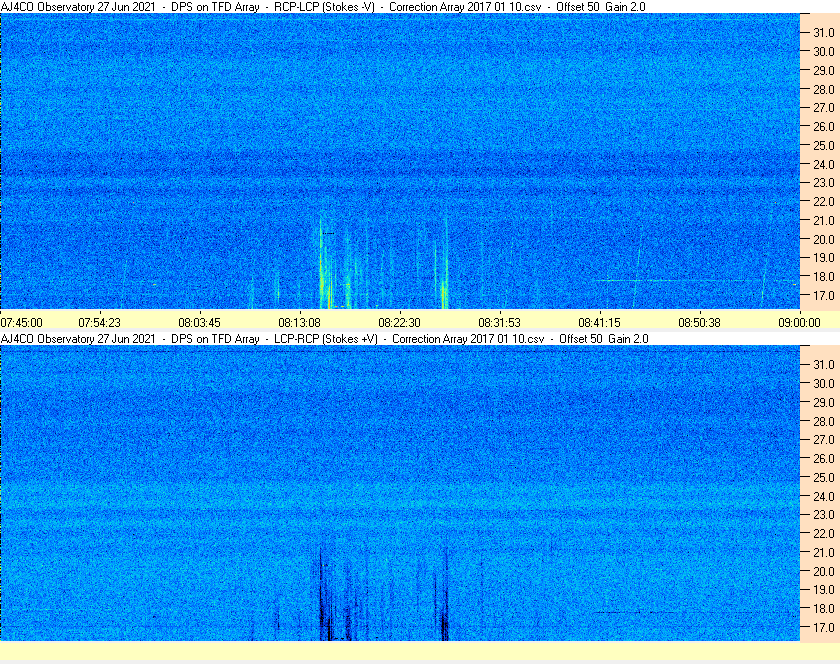Click 17.0 frequency label in LCP-RCP plot
Screen dimensions: 840x664
coord(824,627)
